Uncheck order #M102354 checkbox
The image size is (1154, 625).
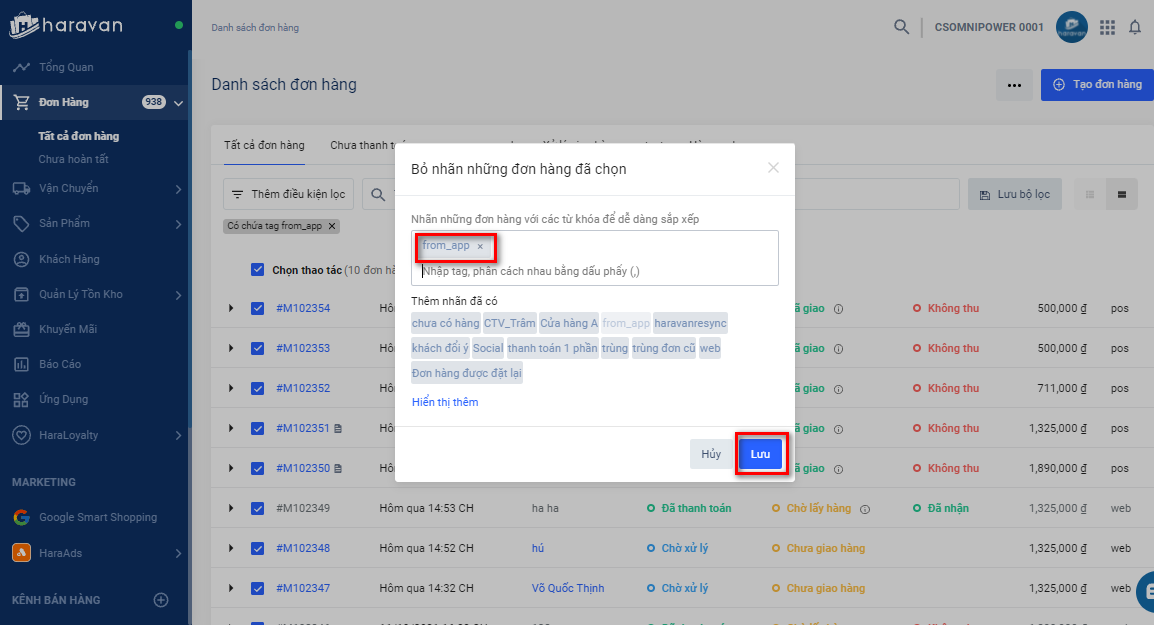click(x=257, y=308)
